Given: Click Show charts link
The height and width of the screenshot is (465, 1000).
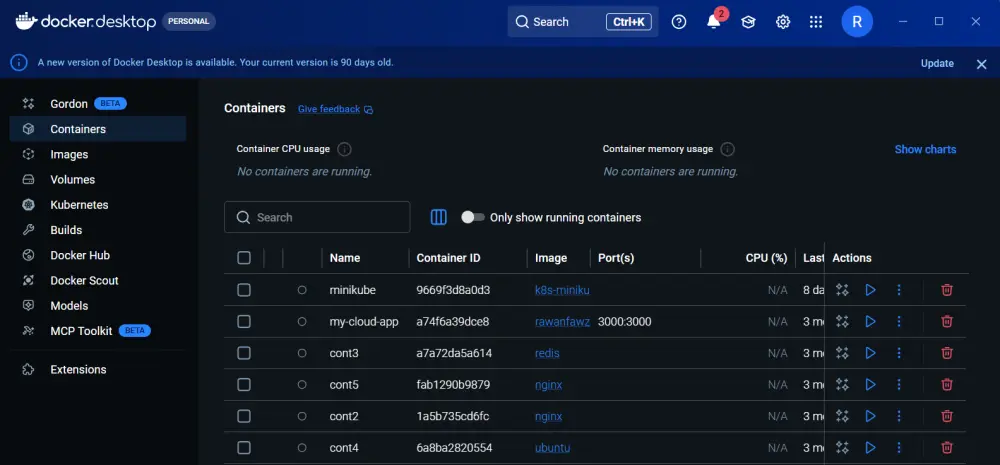Looking at the screenshot, I should tap(925, 149).
